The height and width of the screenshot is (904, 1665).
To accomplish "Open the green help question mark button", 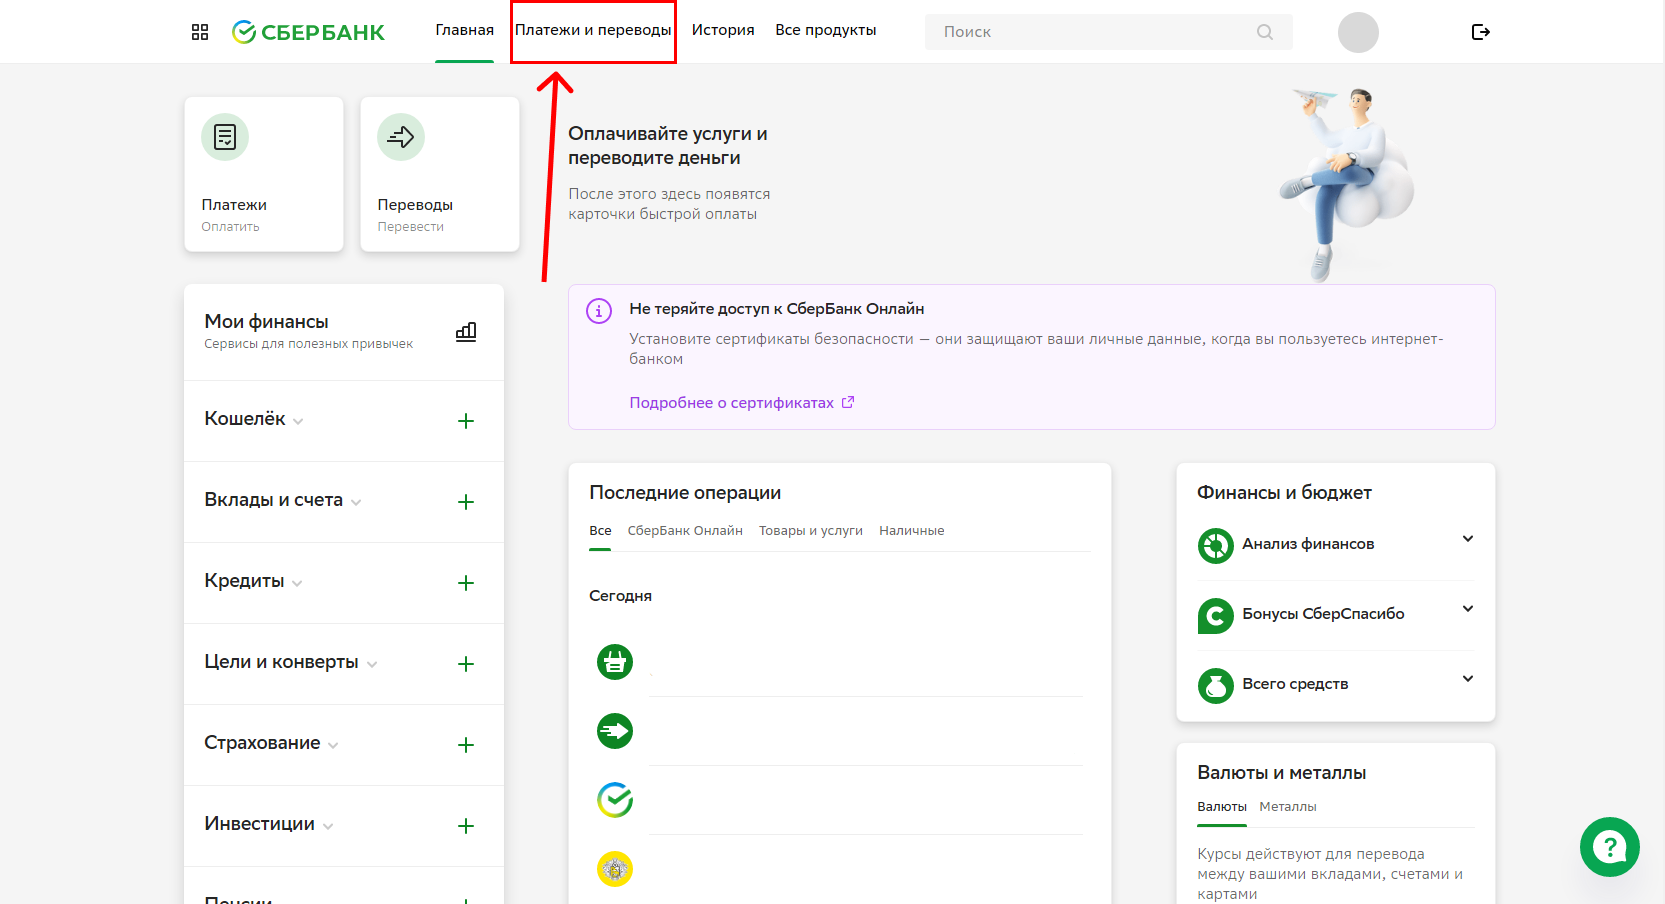I will 1610,847.
